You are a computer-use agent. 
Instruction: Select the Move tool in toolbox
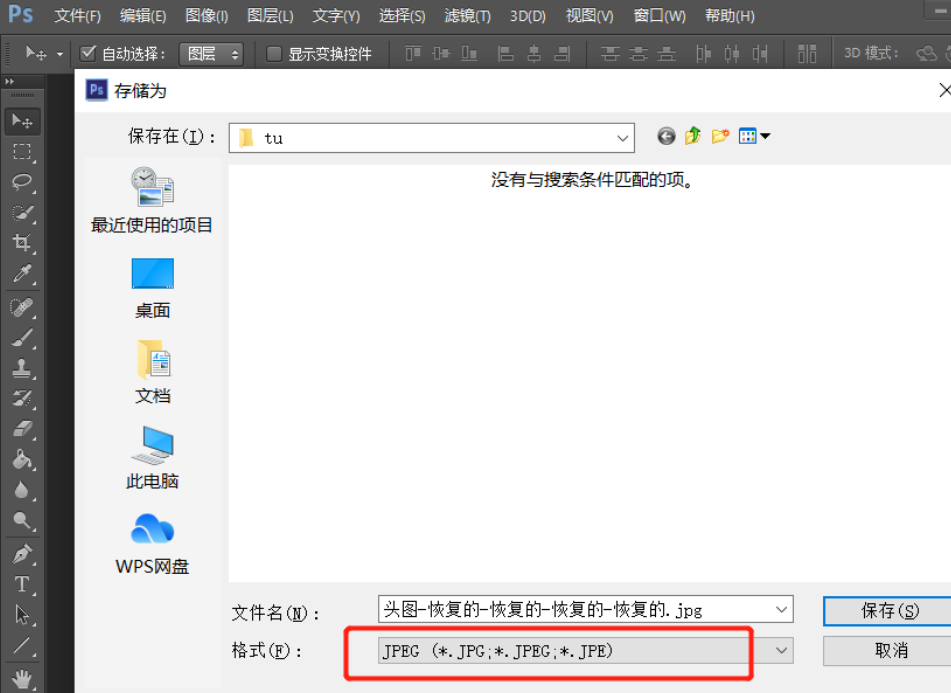tap(22, 121)
